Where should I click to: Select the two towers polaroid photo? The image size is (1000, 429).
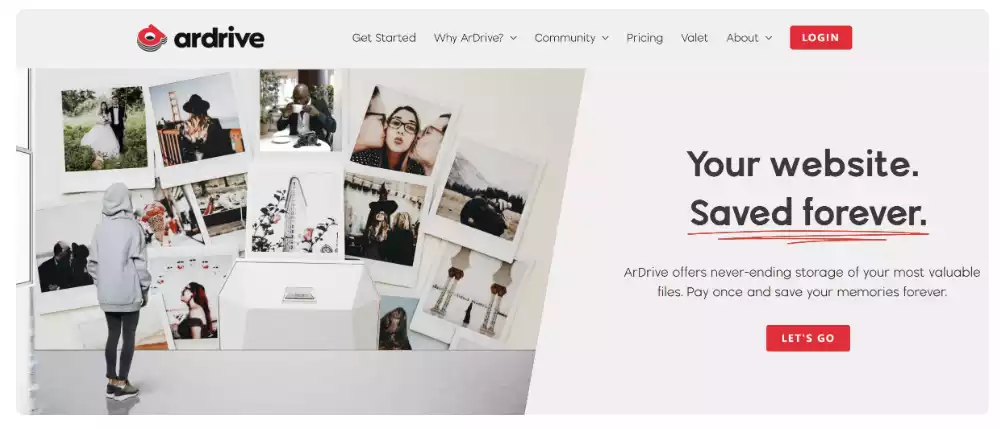pyautogui.click(x=473, y=293)
